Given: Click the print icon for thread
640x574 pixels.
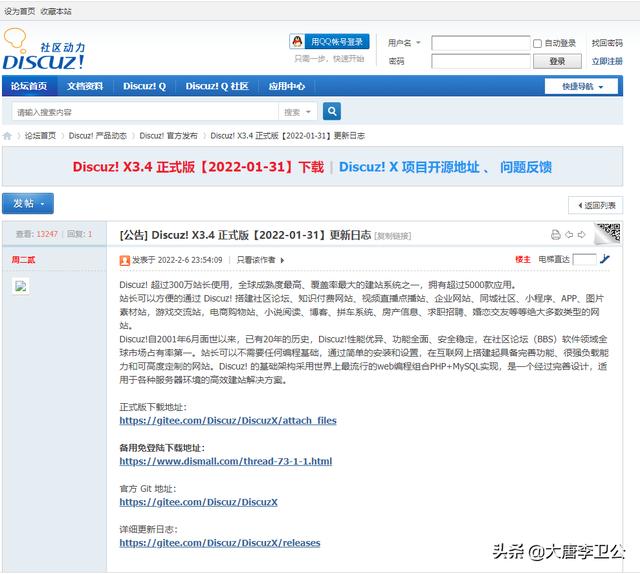Looking at the screenshot, I should pyautogui.click(x=556, y=235).
